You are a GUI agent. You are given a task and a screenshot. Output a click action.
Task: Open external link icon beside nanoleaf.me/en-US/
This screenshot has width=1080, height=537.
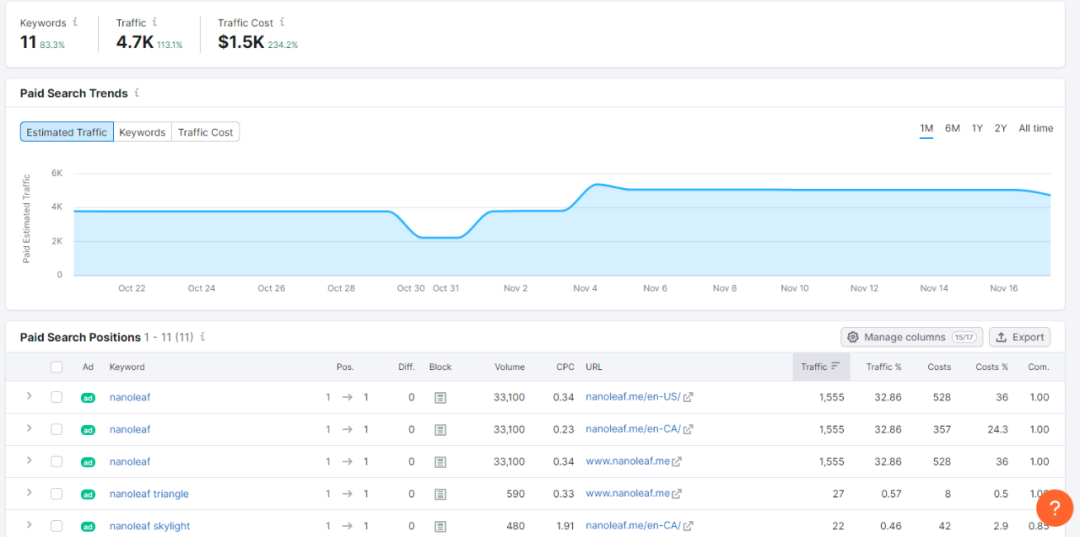pyautogui.click(x=688, y=397)
